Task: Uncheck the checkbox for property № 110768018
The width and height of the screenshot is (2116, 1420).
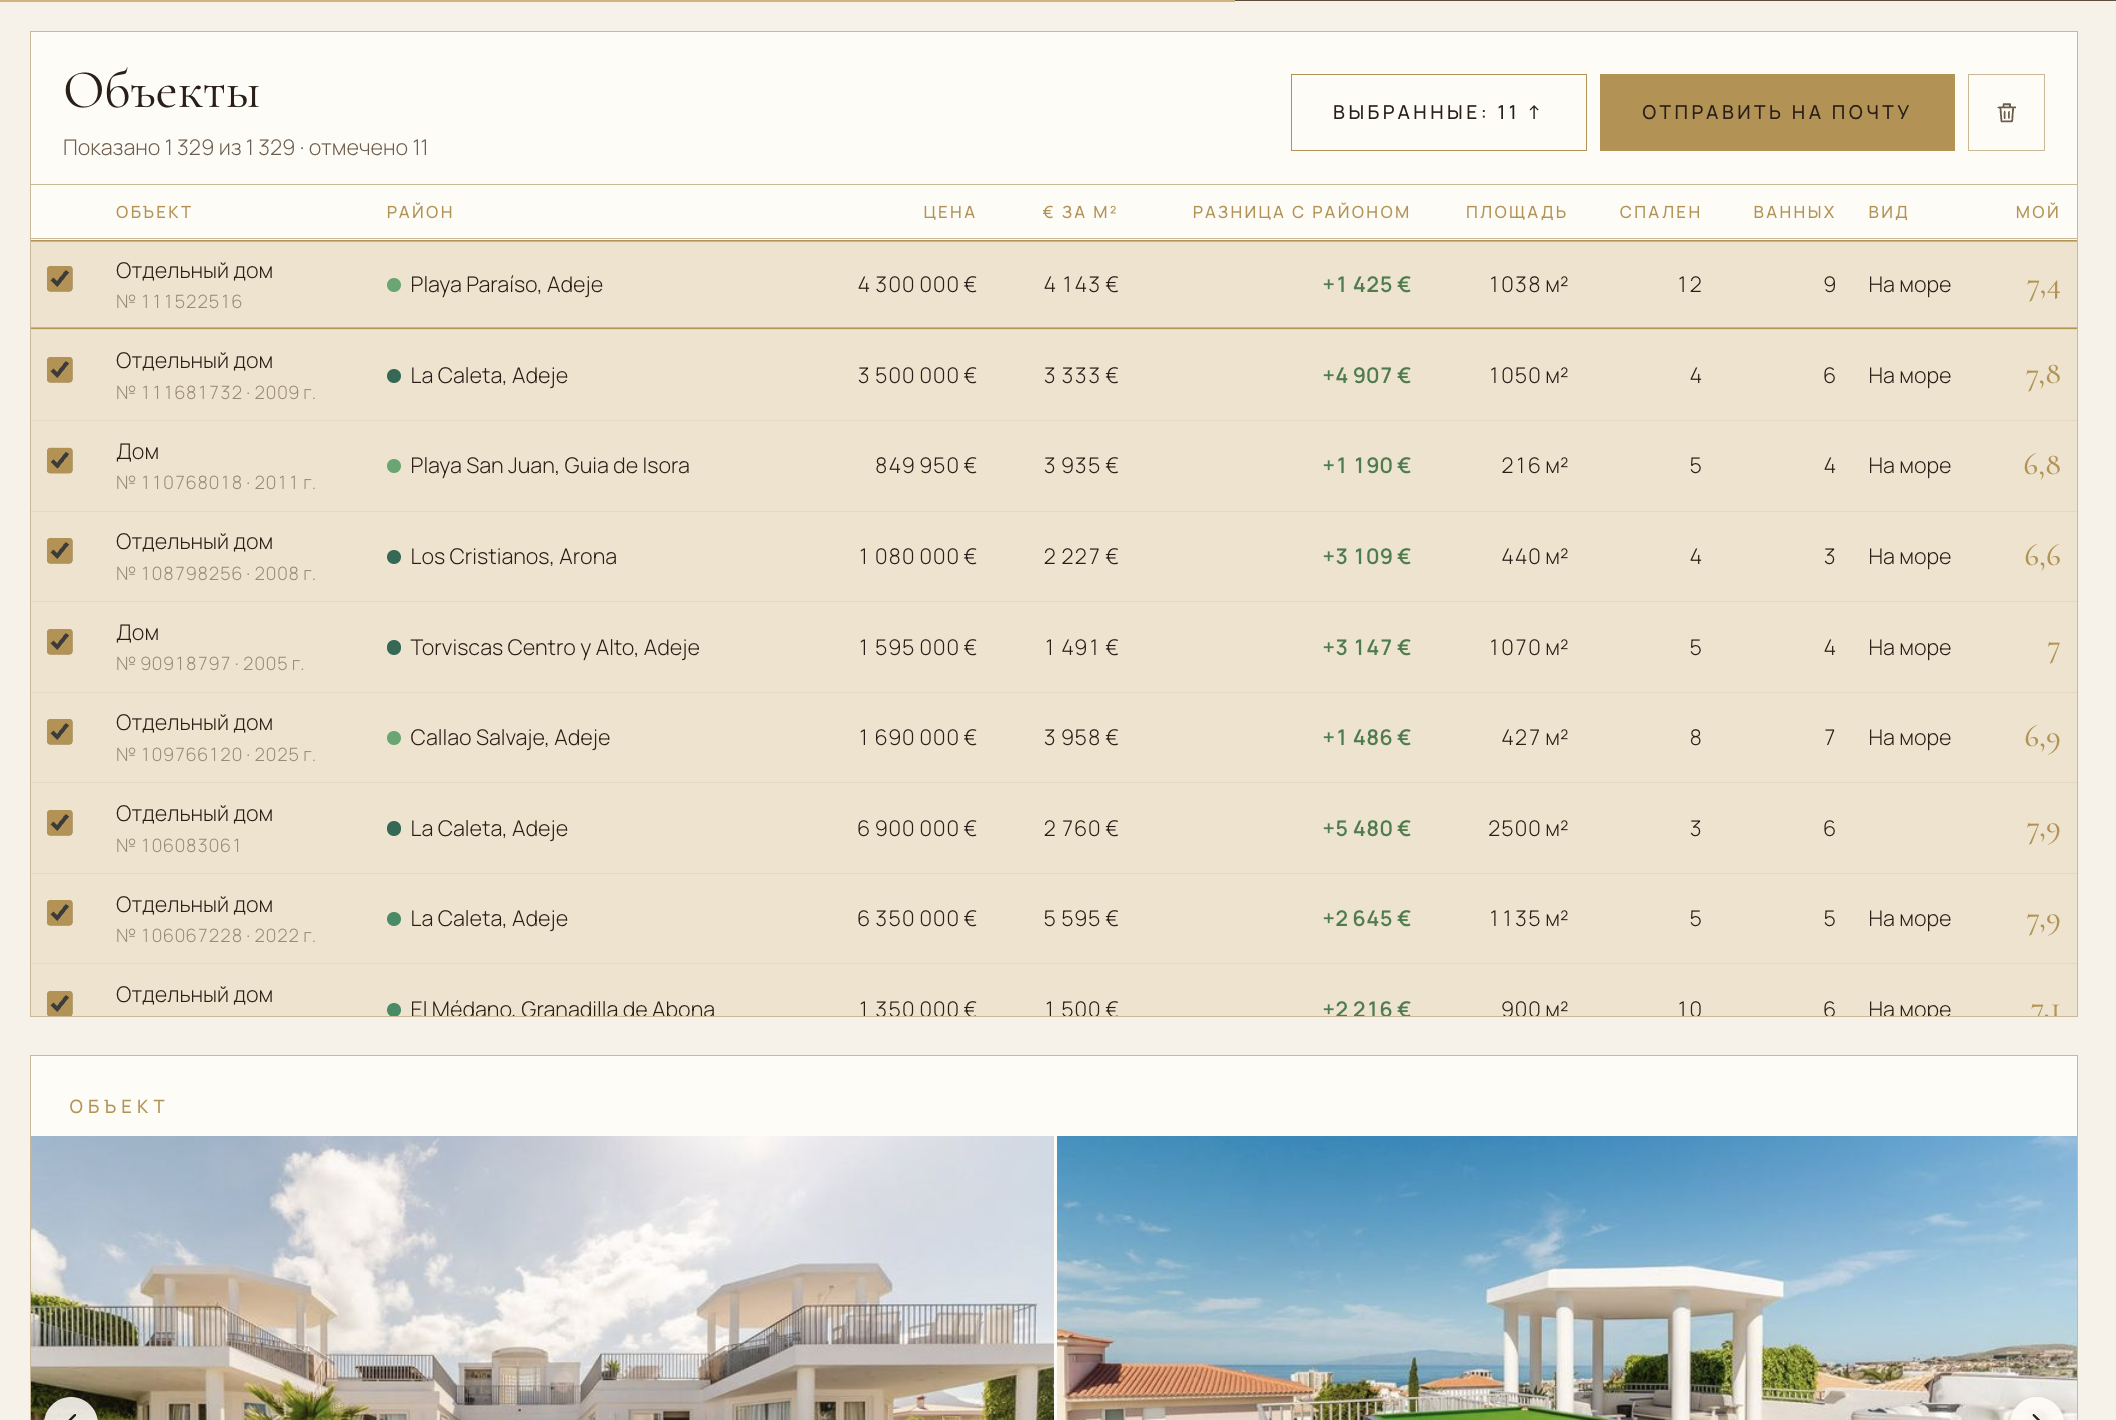Action: 60,461
